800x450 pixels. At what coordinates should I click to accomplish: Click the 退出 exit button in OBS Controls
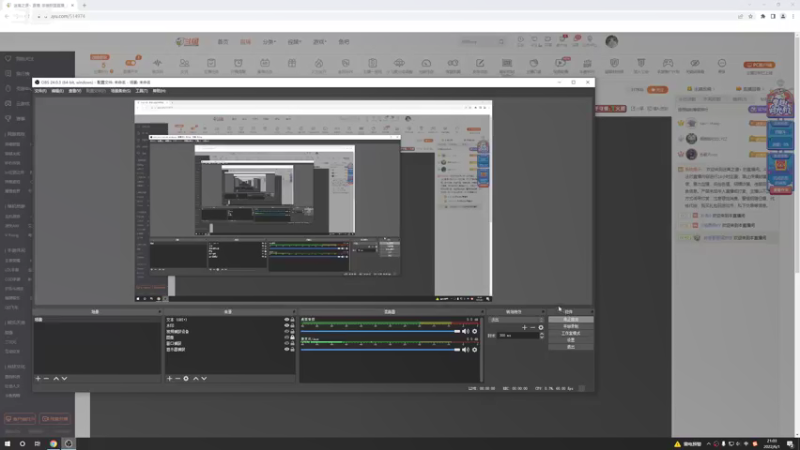[571, 347]
